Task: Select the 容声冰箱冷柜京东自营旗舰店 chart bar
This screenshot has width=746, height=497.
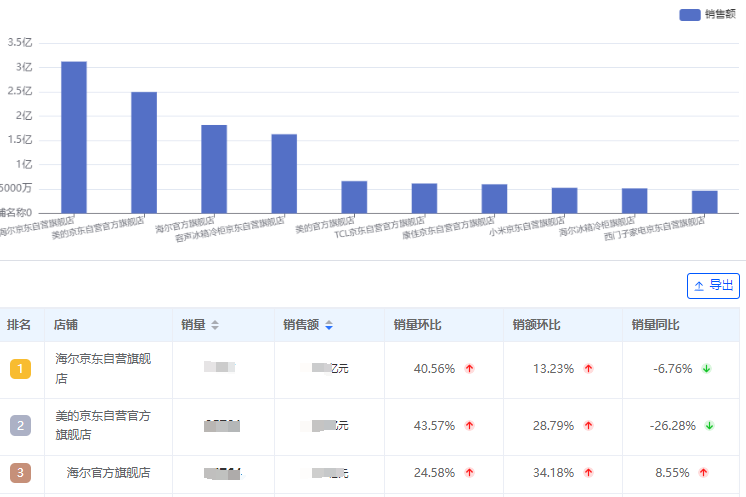Action: tap(284, 174)
